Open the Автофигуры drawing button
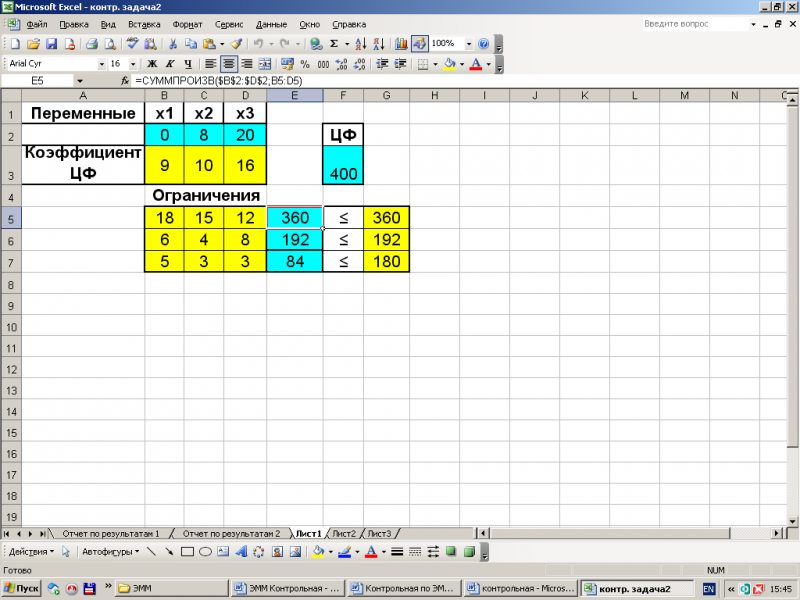The image size is (800, 600). pyautogui.click(x=110, y=552)
